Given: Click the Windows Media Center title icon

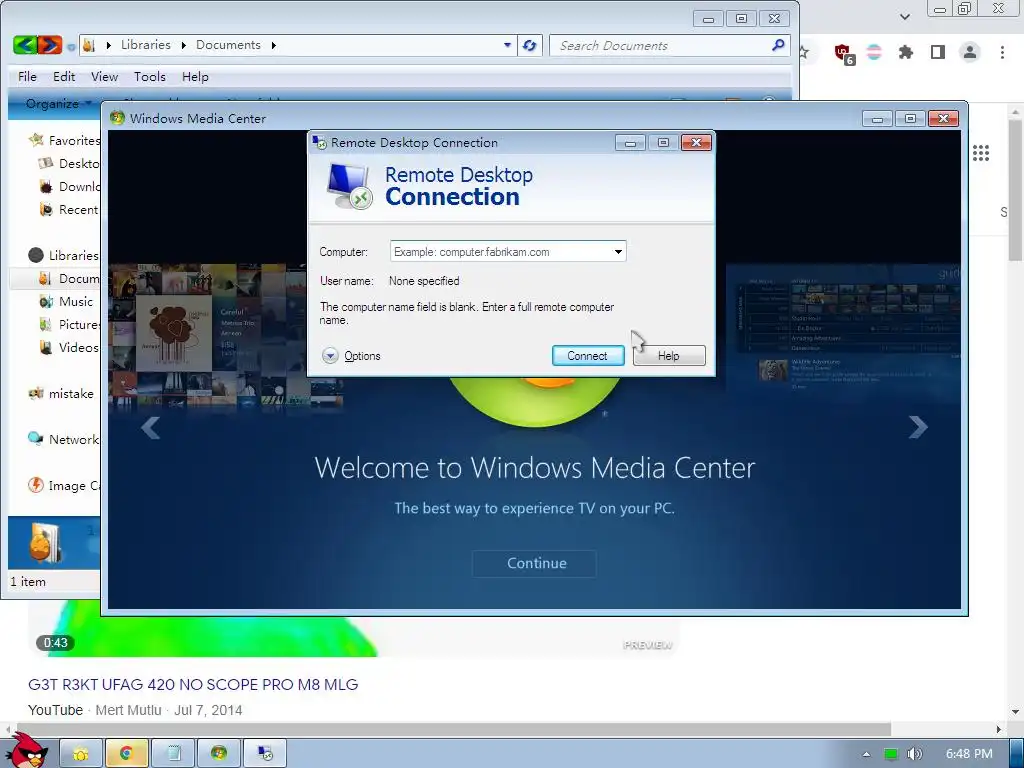Looking at the screenshot, I should click(118, 118).
